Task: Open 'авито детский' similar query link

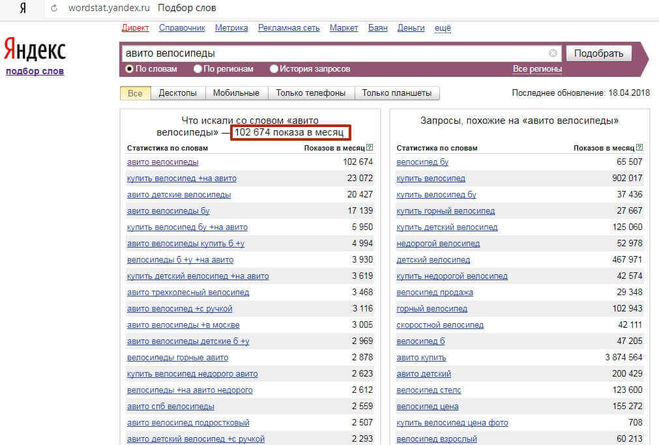Action: tap(424, 374)
